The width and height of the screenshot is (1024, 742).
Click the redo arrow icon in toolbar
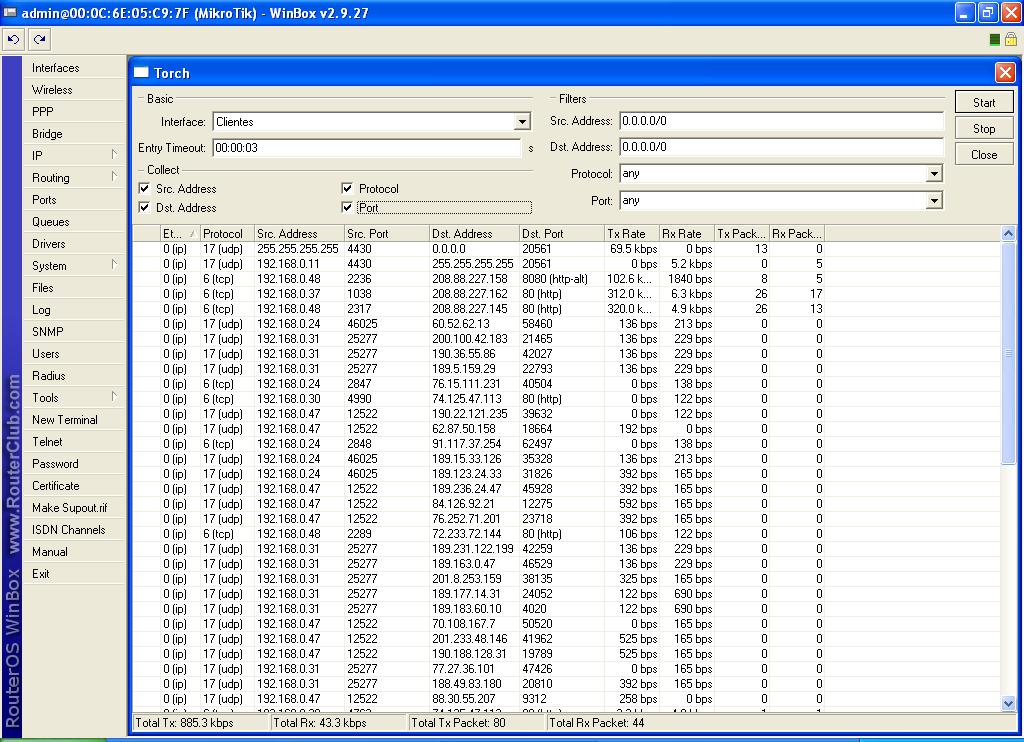pos(39,39)
